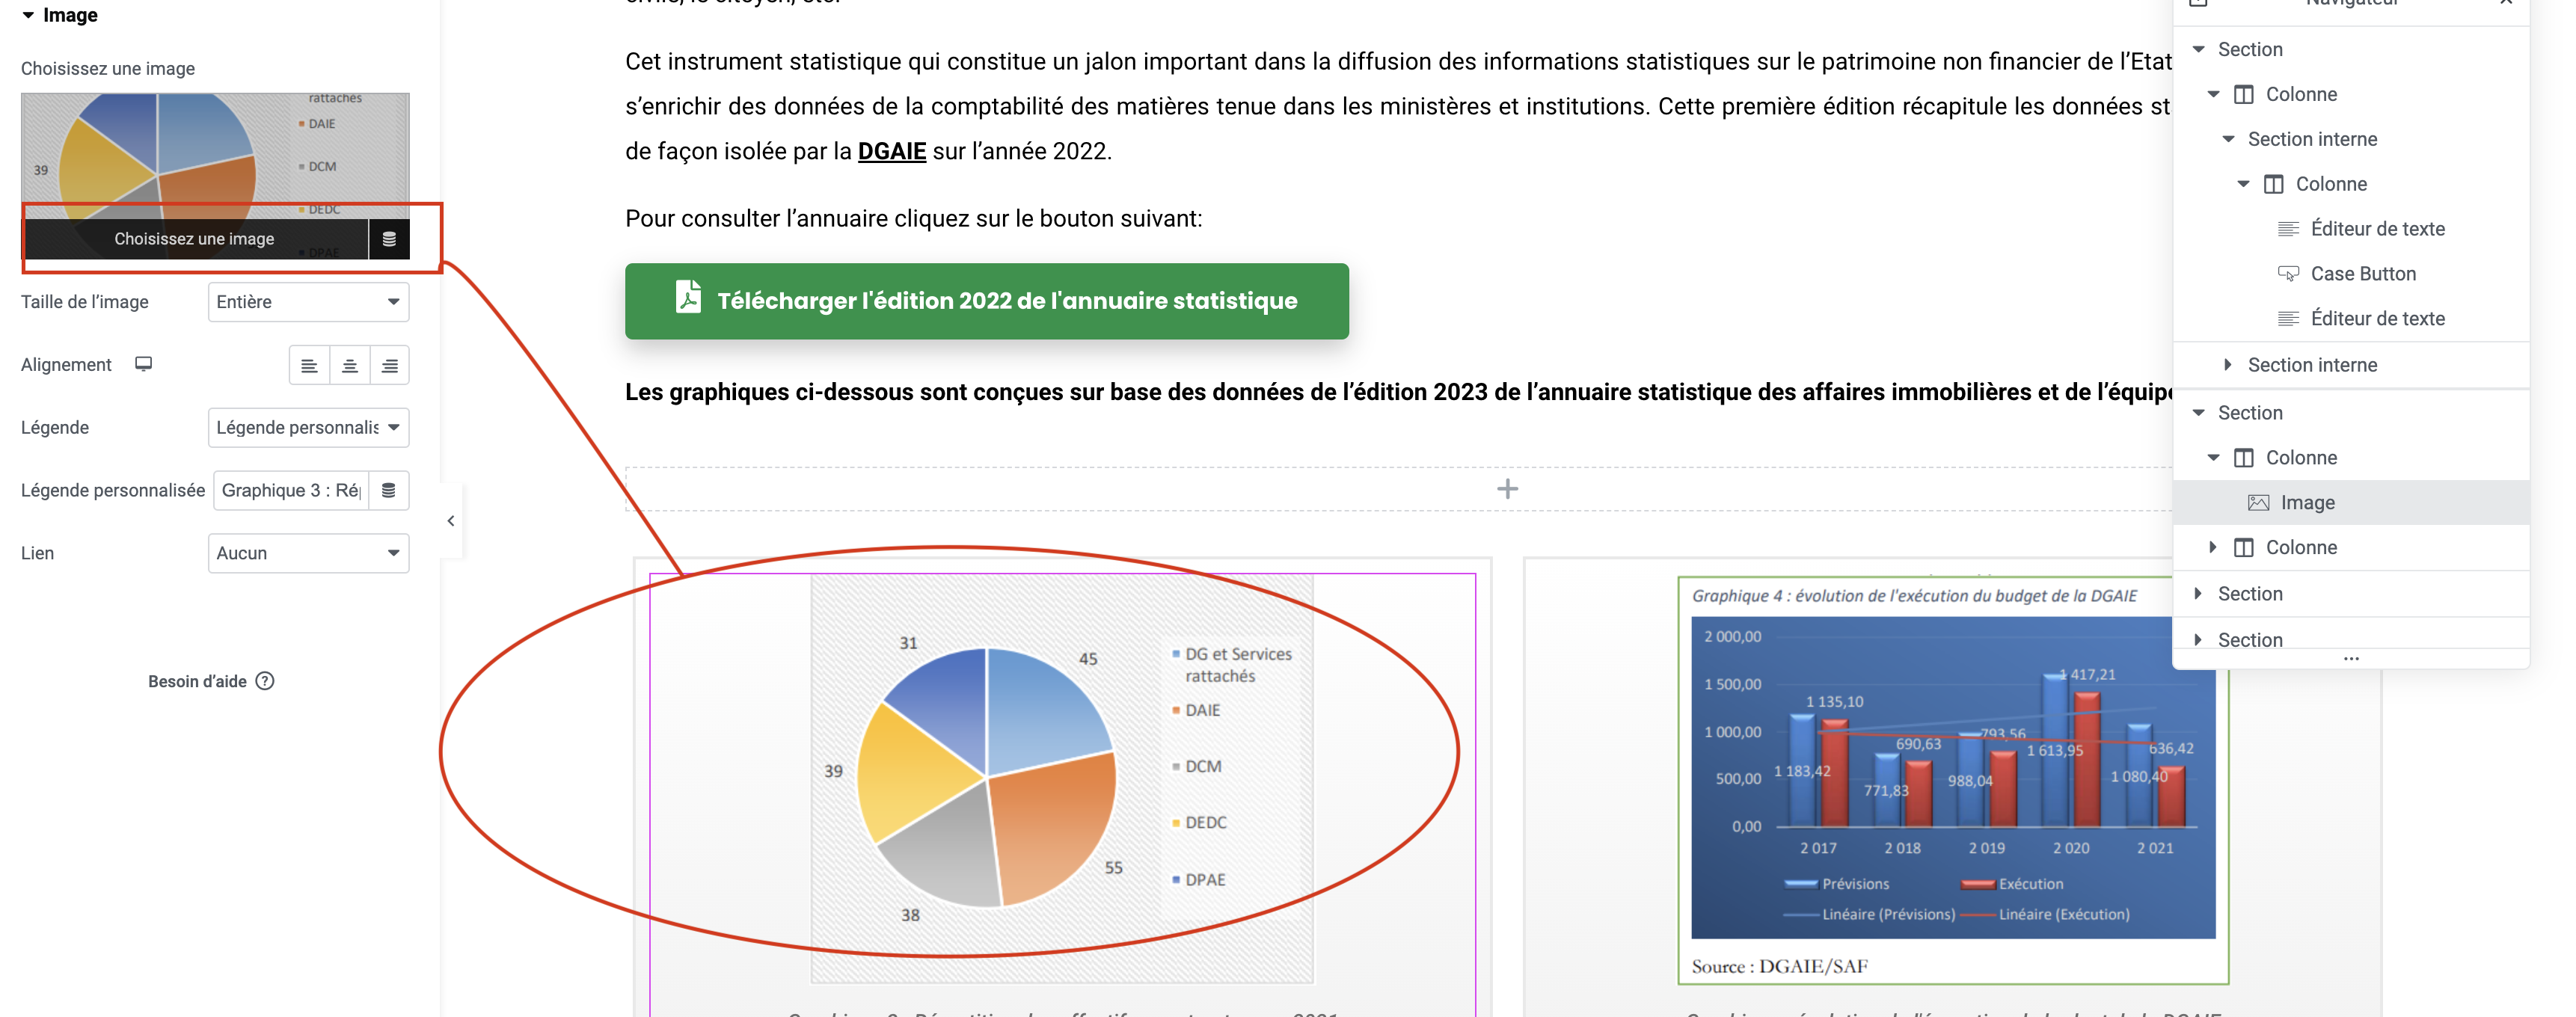The image size is (2576, 1017).
Task: Collapse the editor panel with arrow handle
Action: pos(451,520)
